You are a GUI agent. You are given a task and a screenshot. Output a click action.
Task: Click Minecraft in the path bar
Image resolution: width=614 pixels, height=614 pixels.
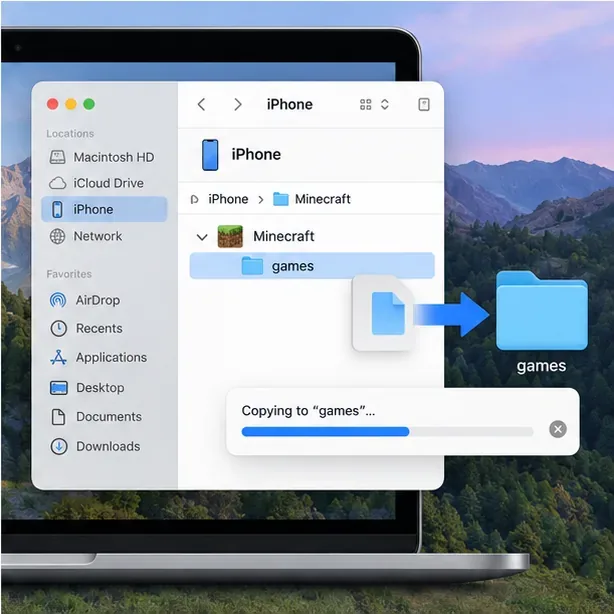323,199
